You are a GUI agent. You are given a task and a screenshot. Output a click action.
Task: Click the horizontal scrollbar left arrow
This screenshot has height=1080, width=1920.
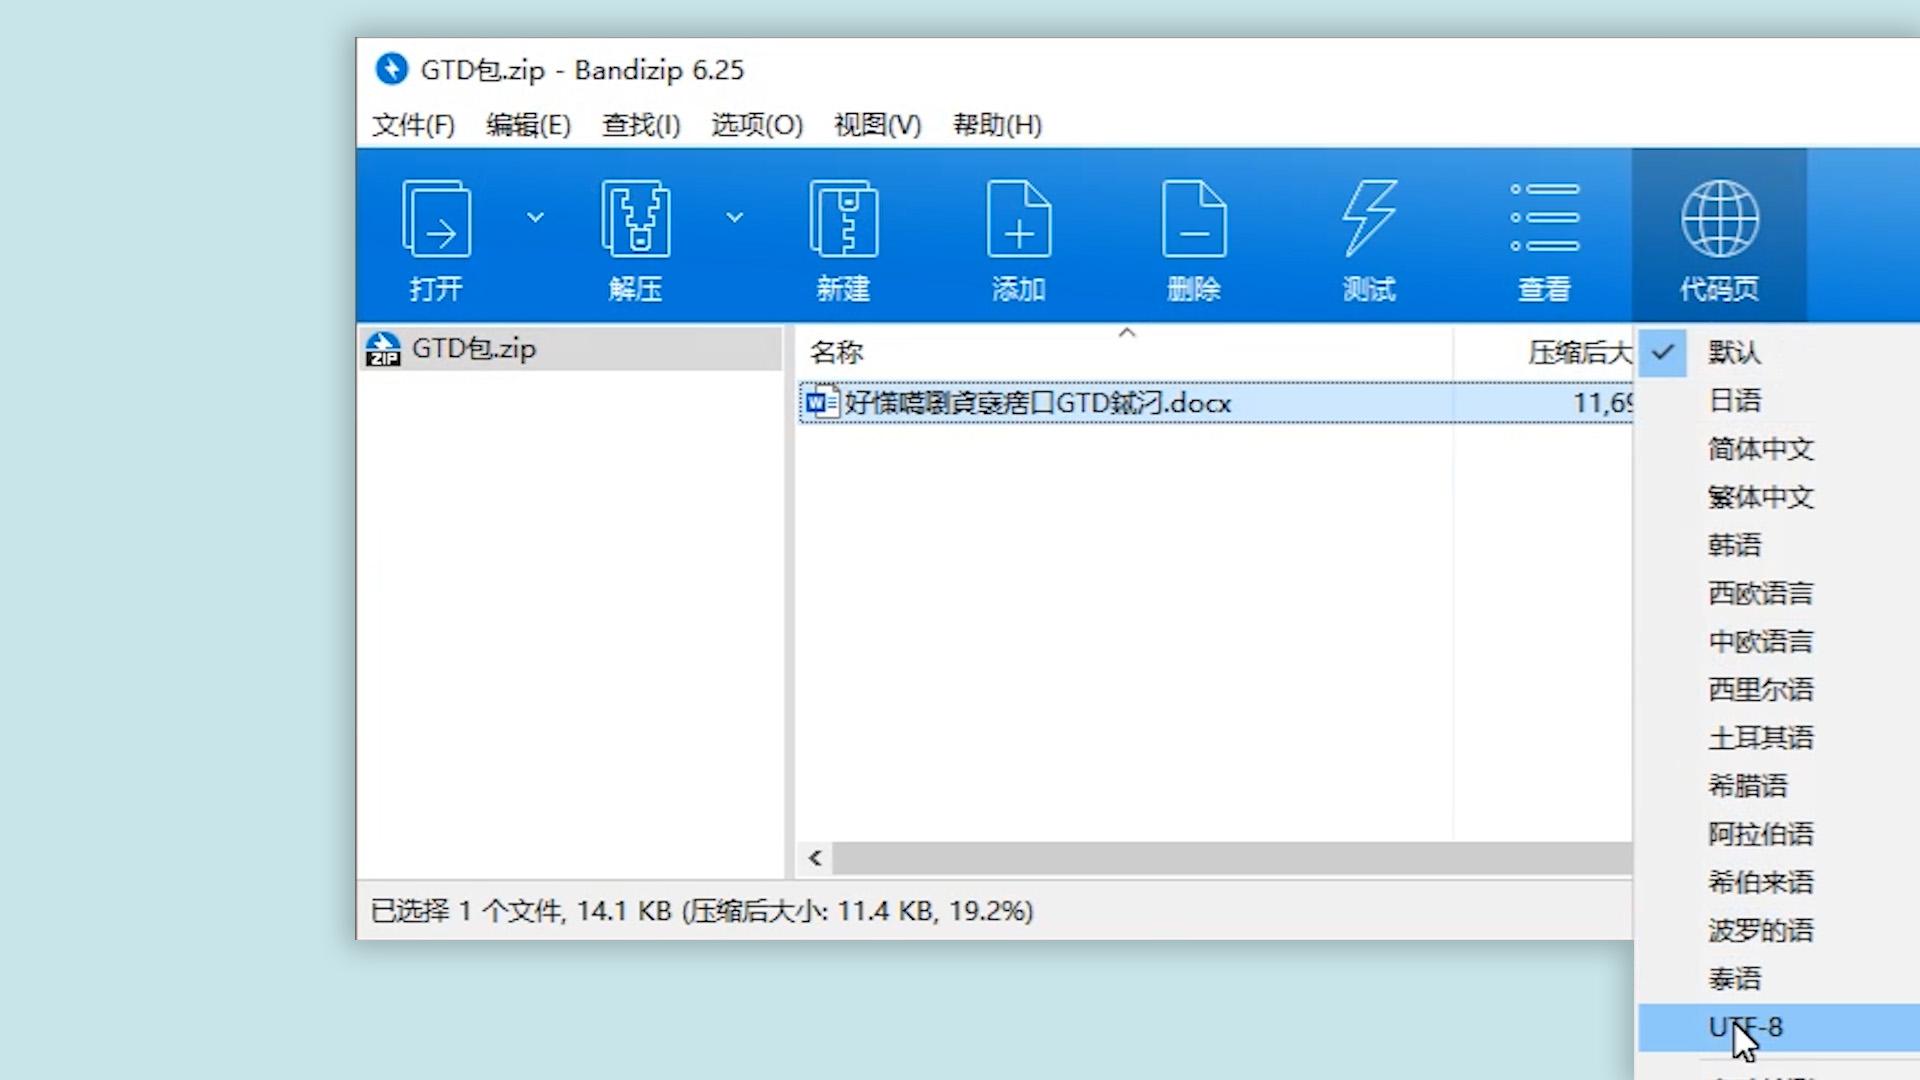point(815,858)
